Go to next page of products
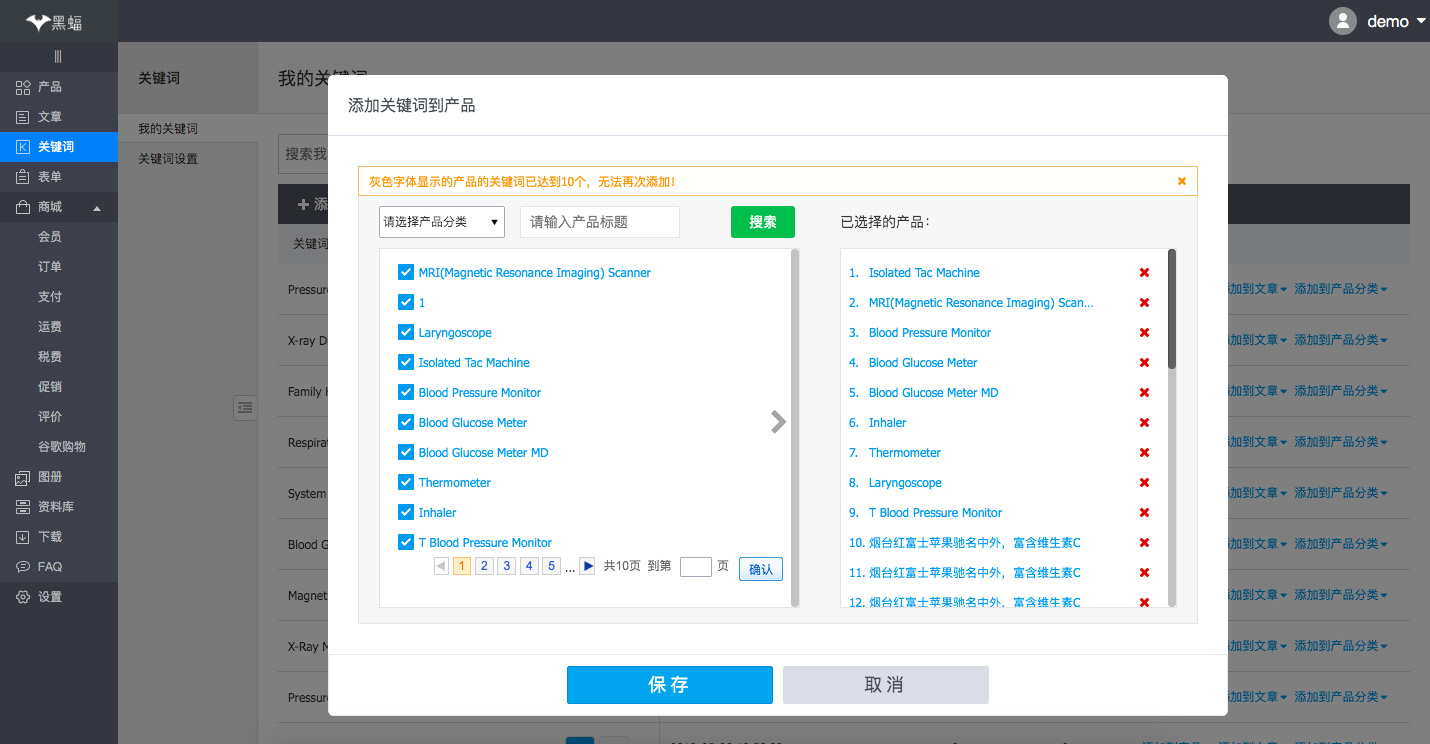The height and width of the screenshot is (744, 1430). point(588,566)
